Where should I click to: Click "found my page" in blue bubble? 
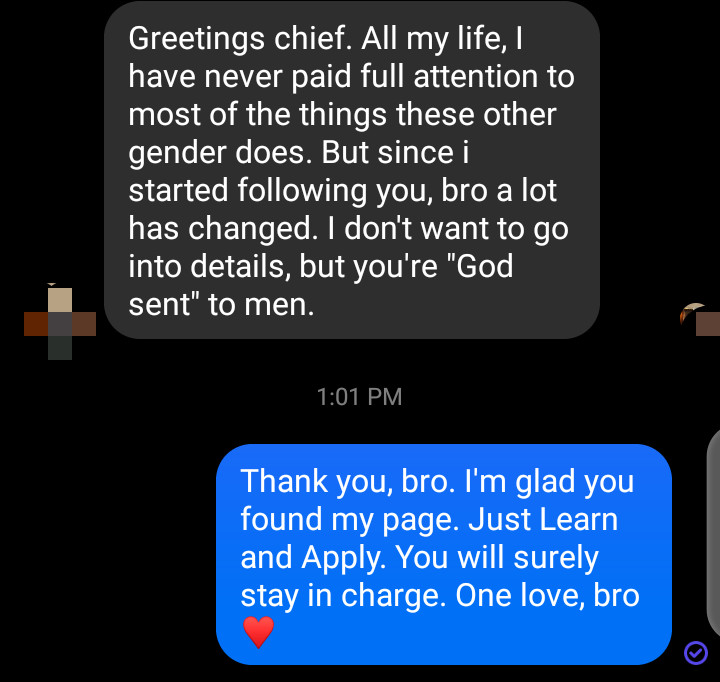350,520
